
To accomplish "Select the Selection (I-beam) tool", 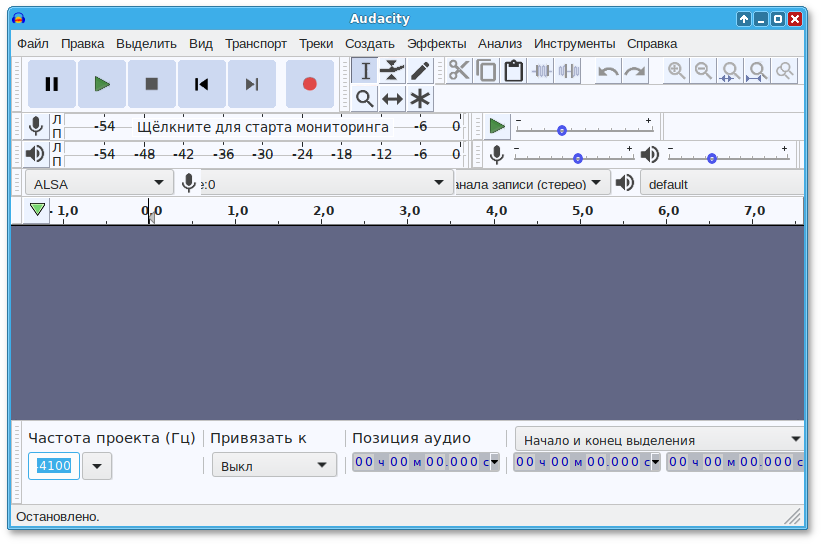I will point(365,71).
